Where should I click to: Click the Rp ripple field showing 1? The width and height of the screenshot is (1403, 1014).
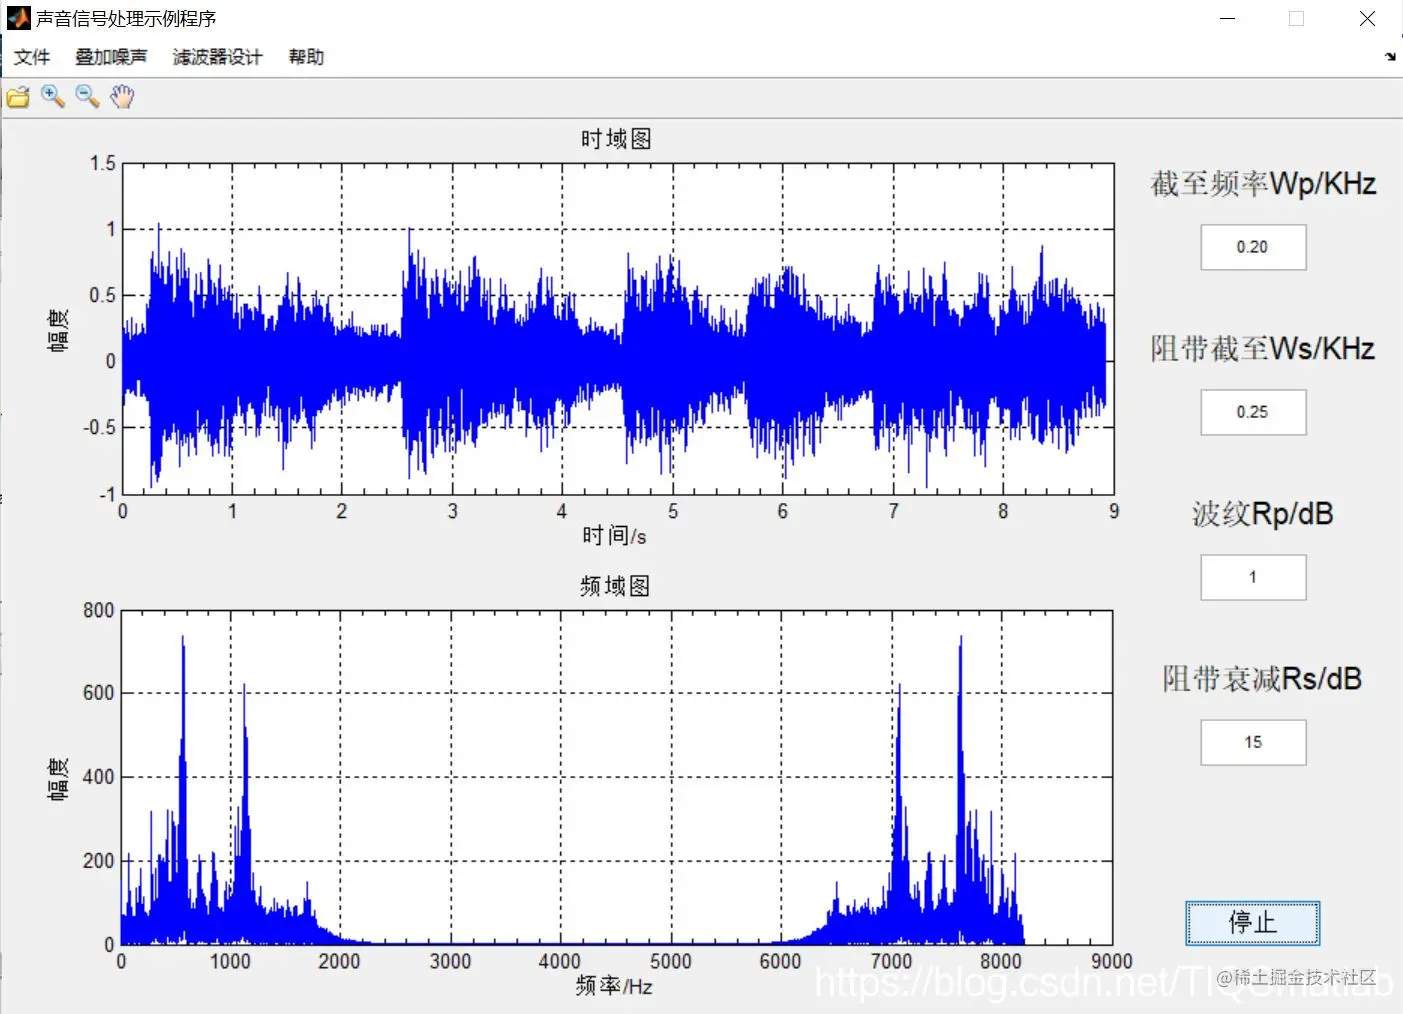(1253, 577)
